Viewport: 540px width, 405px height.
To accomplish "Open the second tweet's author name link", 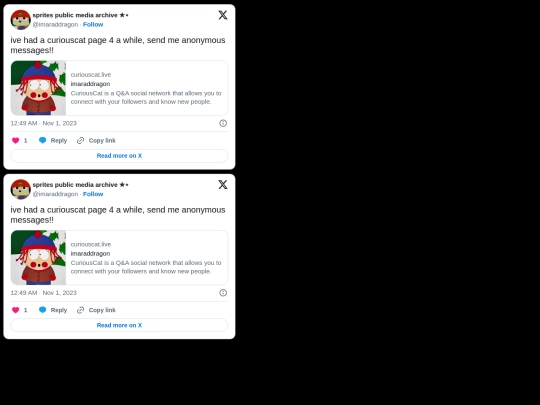I will point(80,185).
